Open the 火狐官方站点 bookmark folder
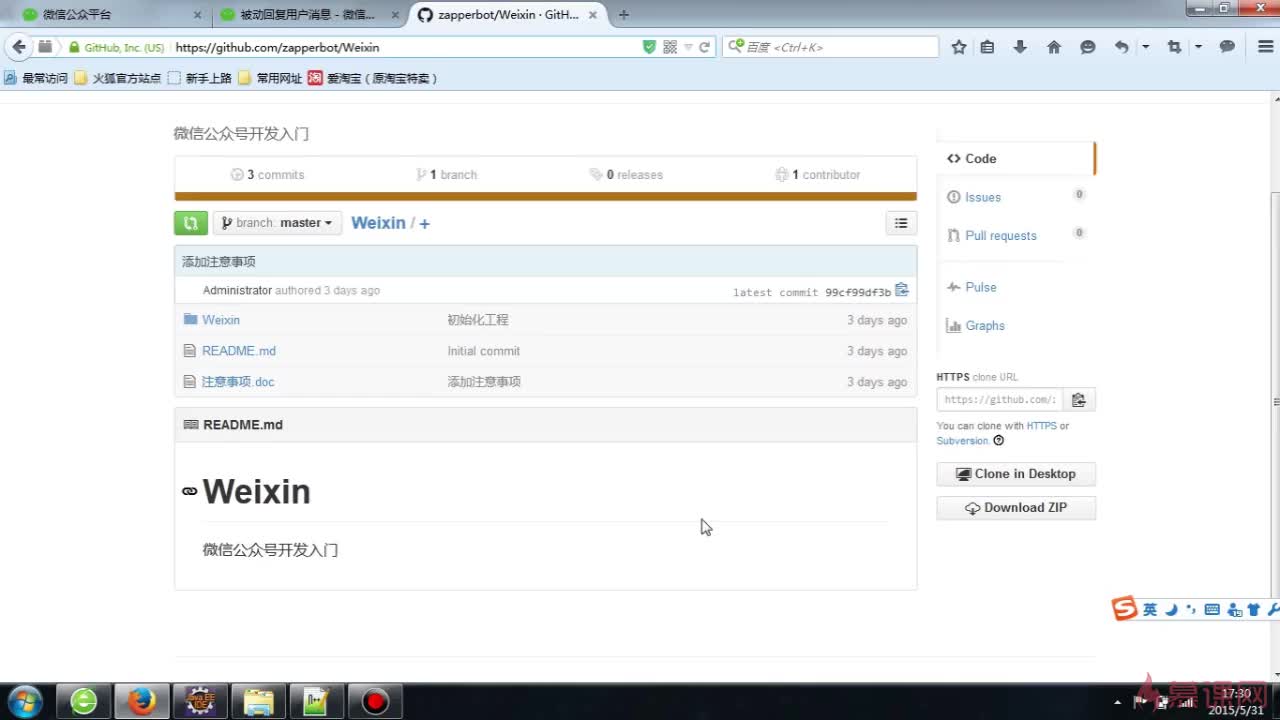 click(x=117, y=78)
